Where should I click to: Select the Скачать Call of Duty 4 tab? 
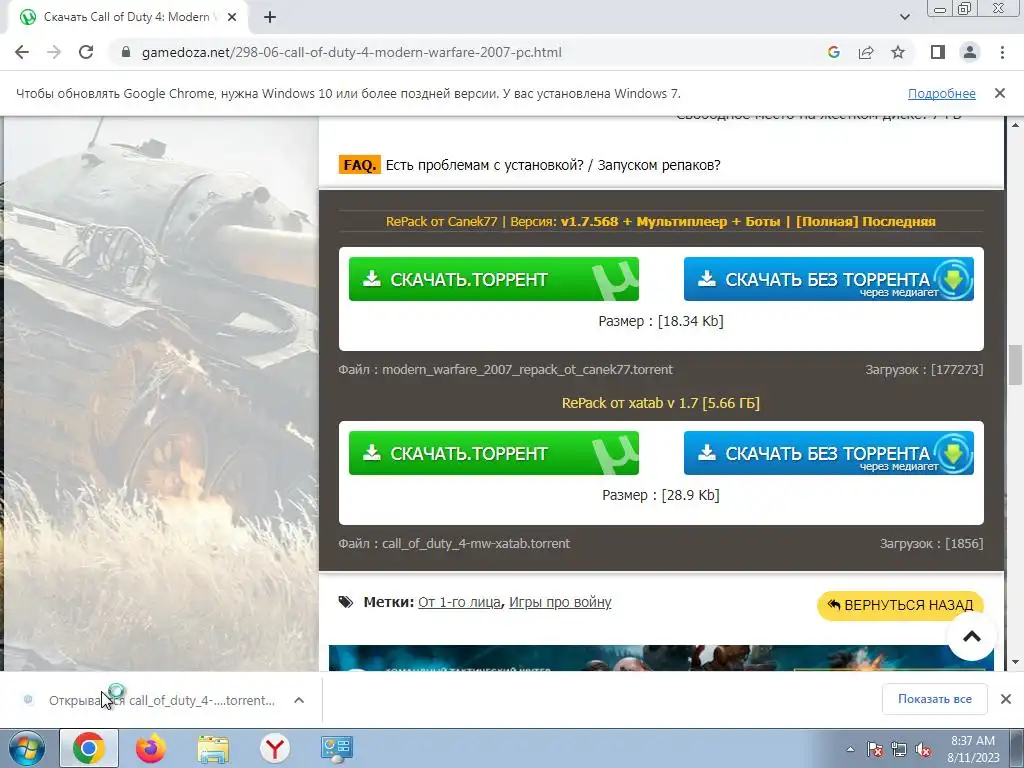pos(125,17)
